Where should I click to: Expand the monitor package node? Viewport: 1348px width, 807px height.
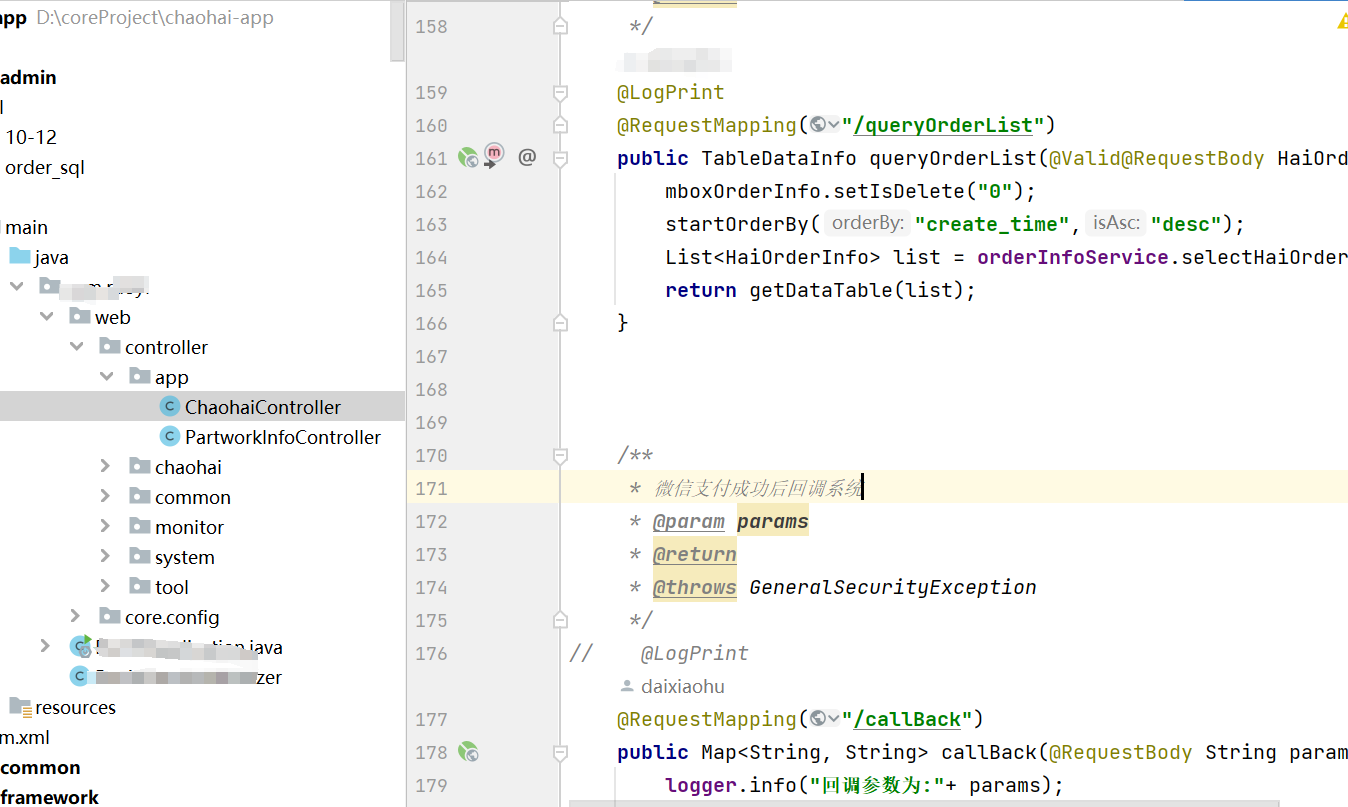(x=106, y=527)
